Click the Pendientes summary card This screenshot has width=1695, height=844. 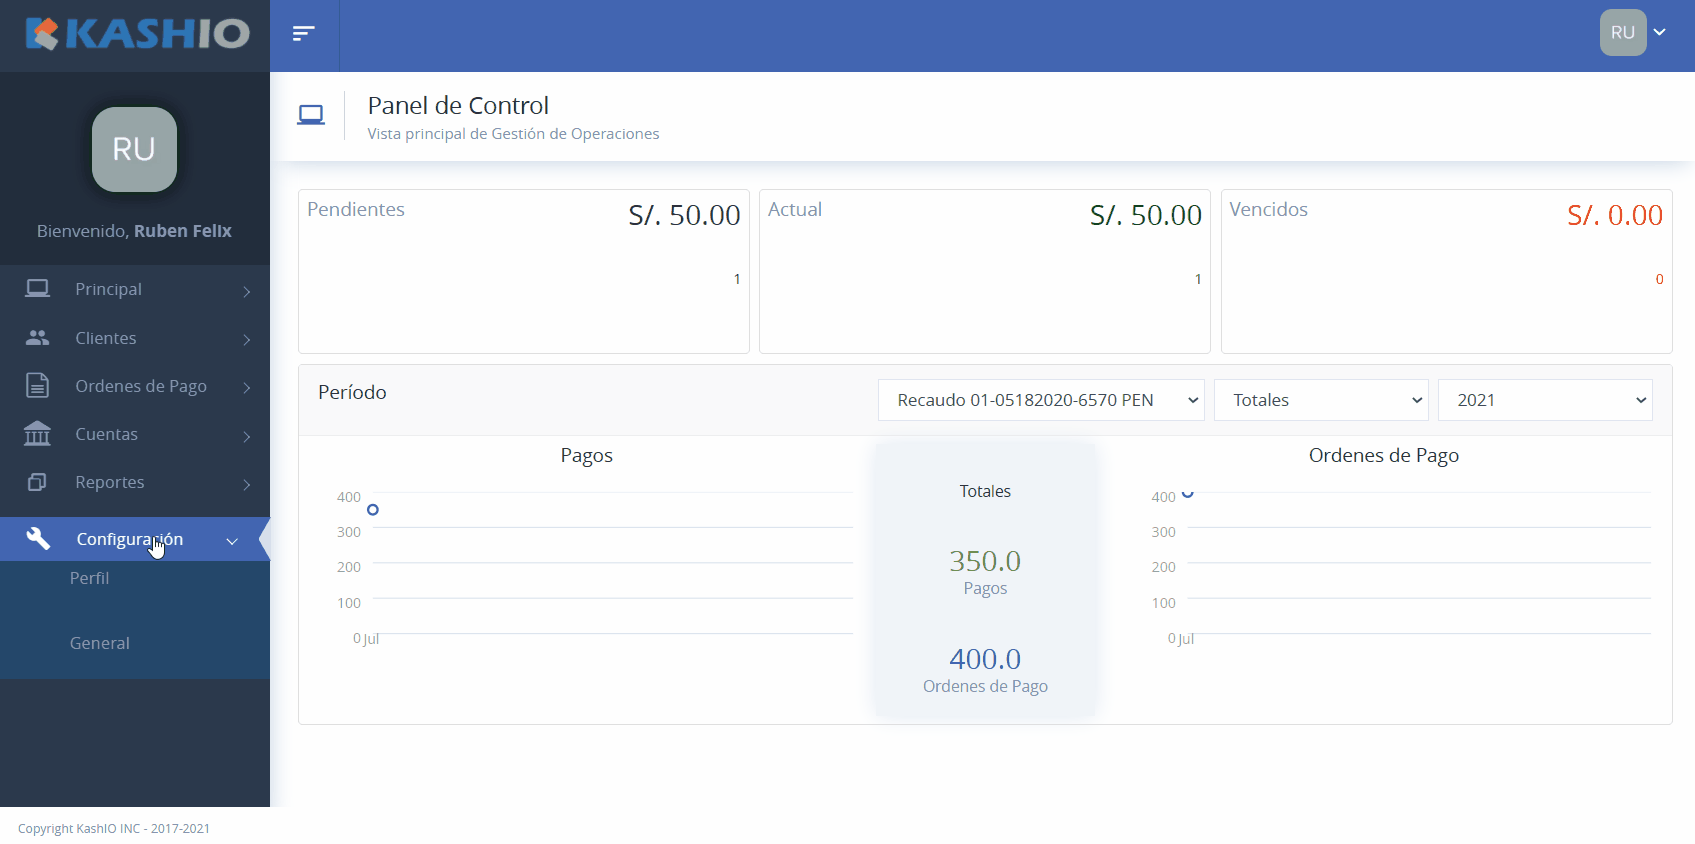tap(523, 271)
